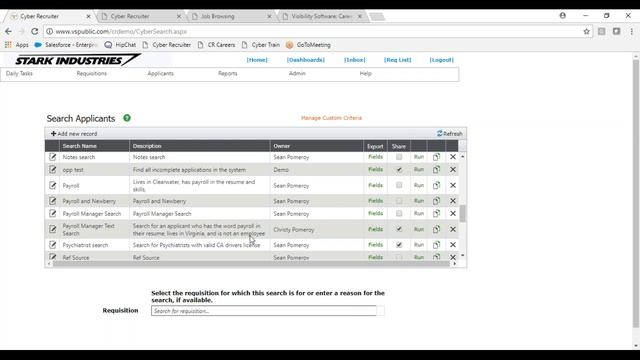
Task: Delete the Notes search row
Action: coord(453,157)
